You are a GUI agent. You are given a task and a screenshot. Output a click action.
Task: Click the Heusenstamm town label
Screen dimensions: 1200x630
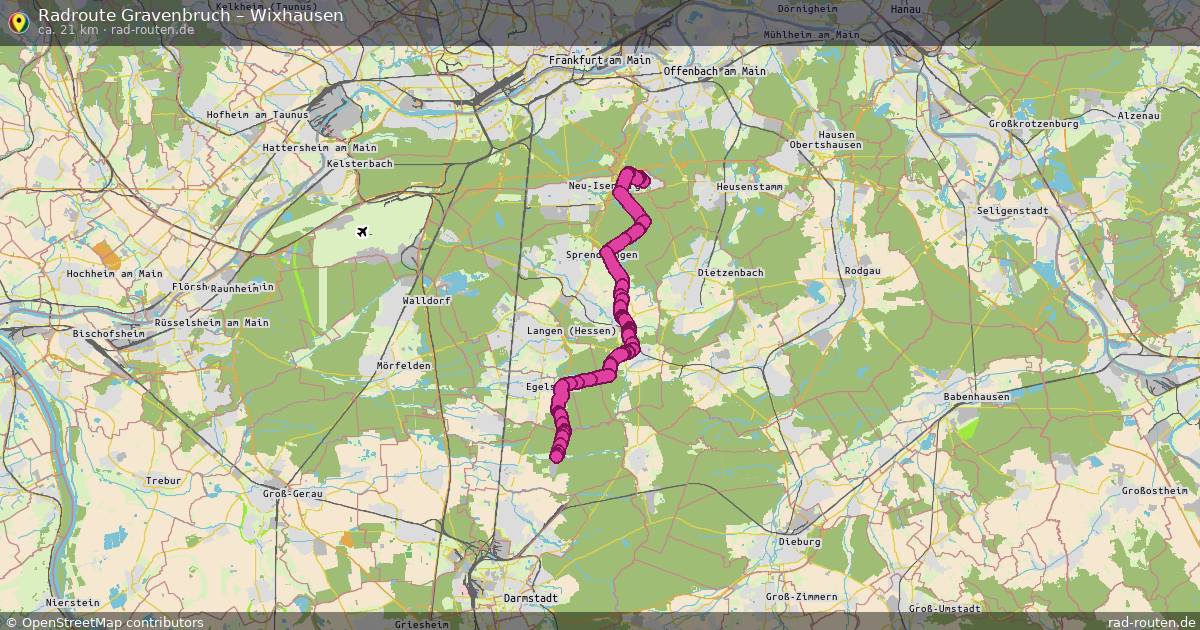click(751, 187)
